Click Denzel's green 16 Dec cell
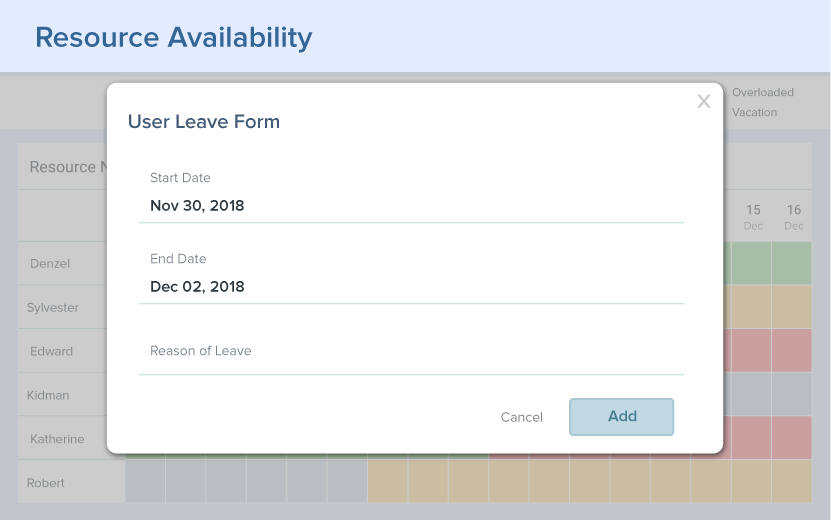831x520 pixels. (x=792, y=264)
